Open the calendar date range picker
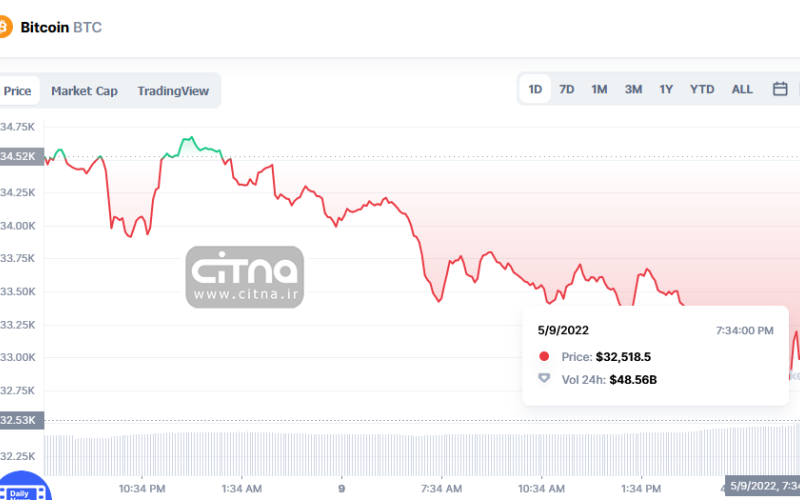 [780, 89]
